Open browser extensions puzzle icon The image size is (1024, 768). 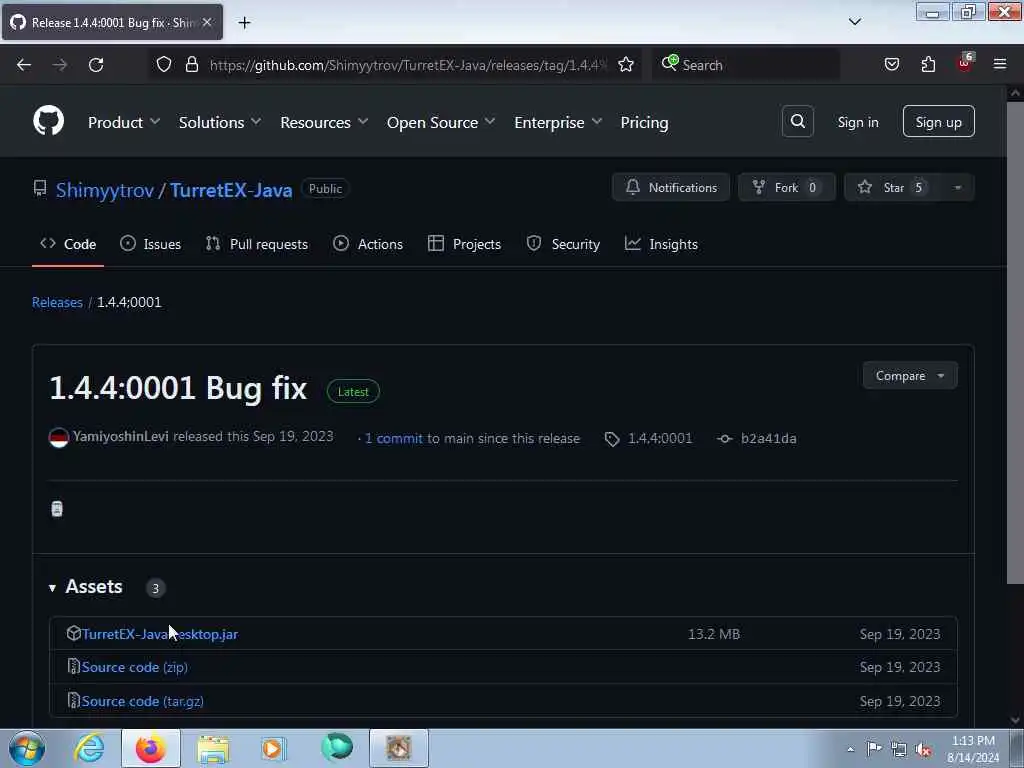click(928, 64)
